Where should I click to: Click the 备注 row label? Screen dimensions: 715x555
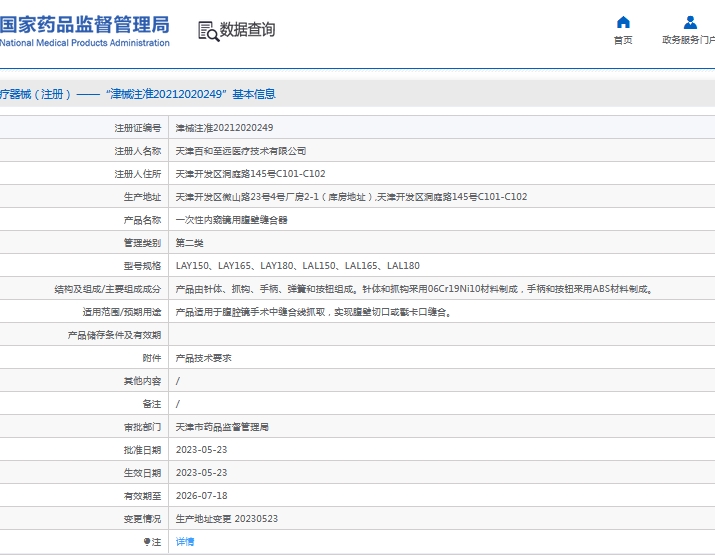coord(152,404)
